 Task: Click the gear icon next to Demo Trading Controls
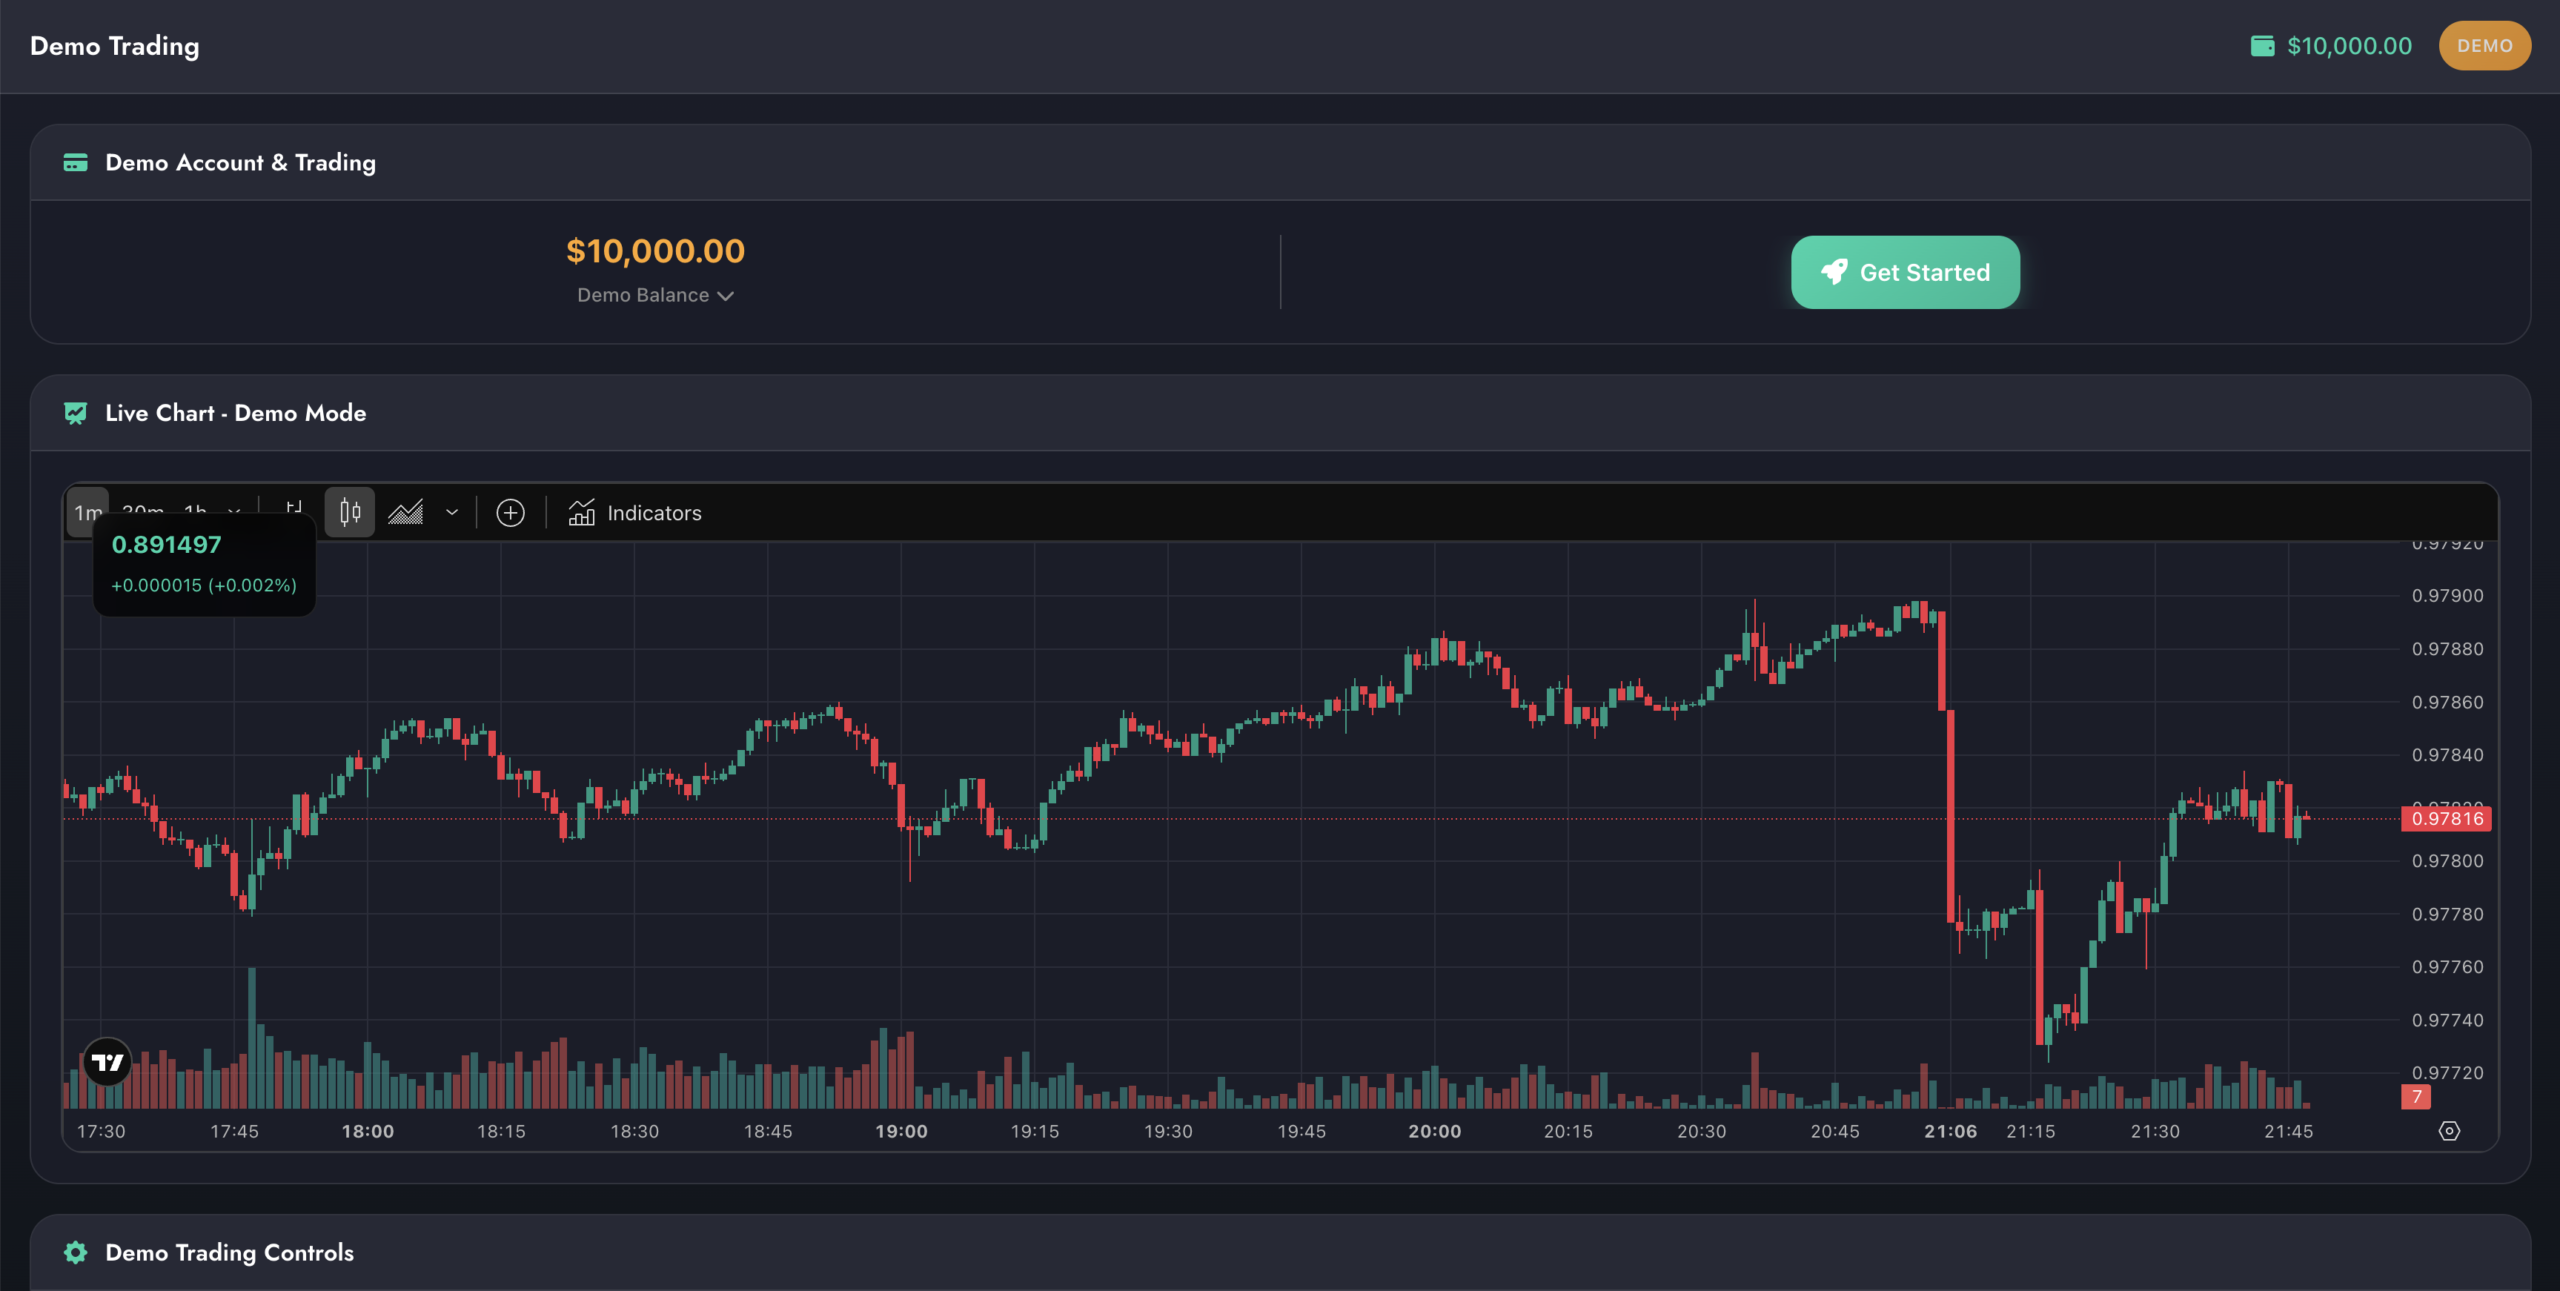pos(75,1252)
